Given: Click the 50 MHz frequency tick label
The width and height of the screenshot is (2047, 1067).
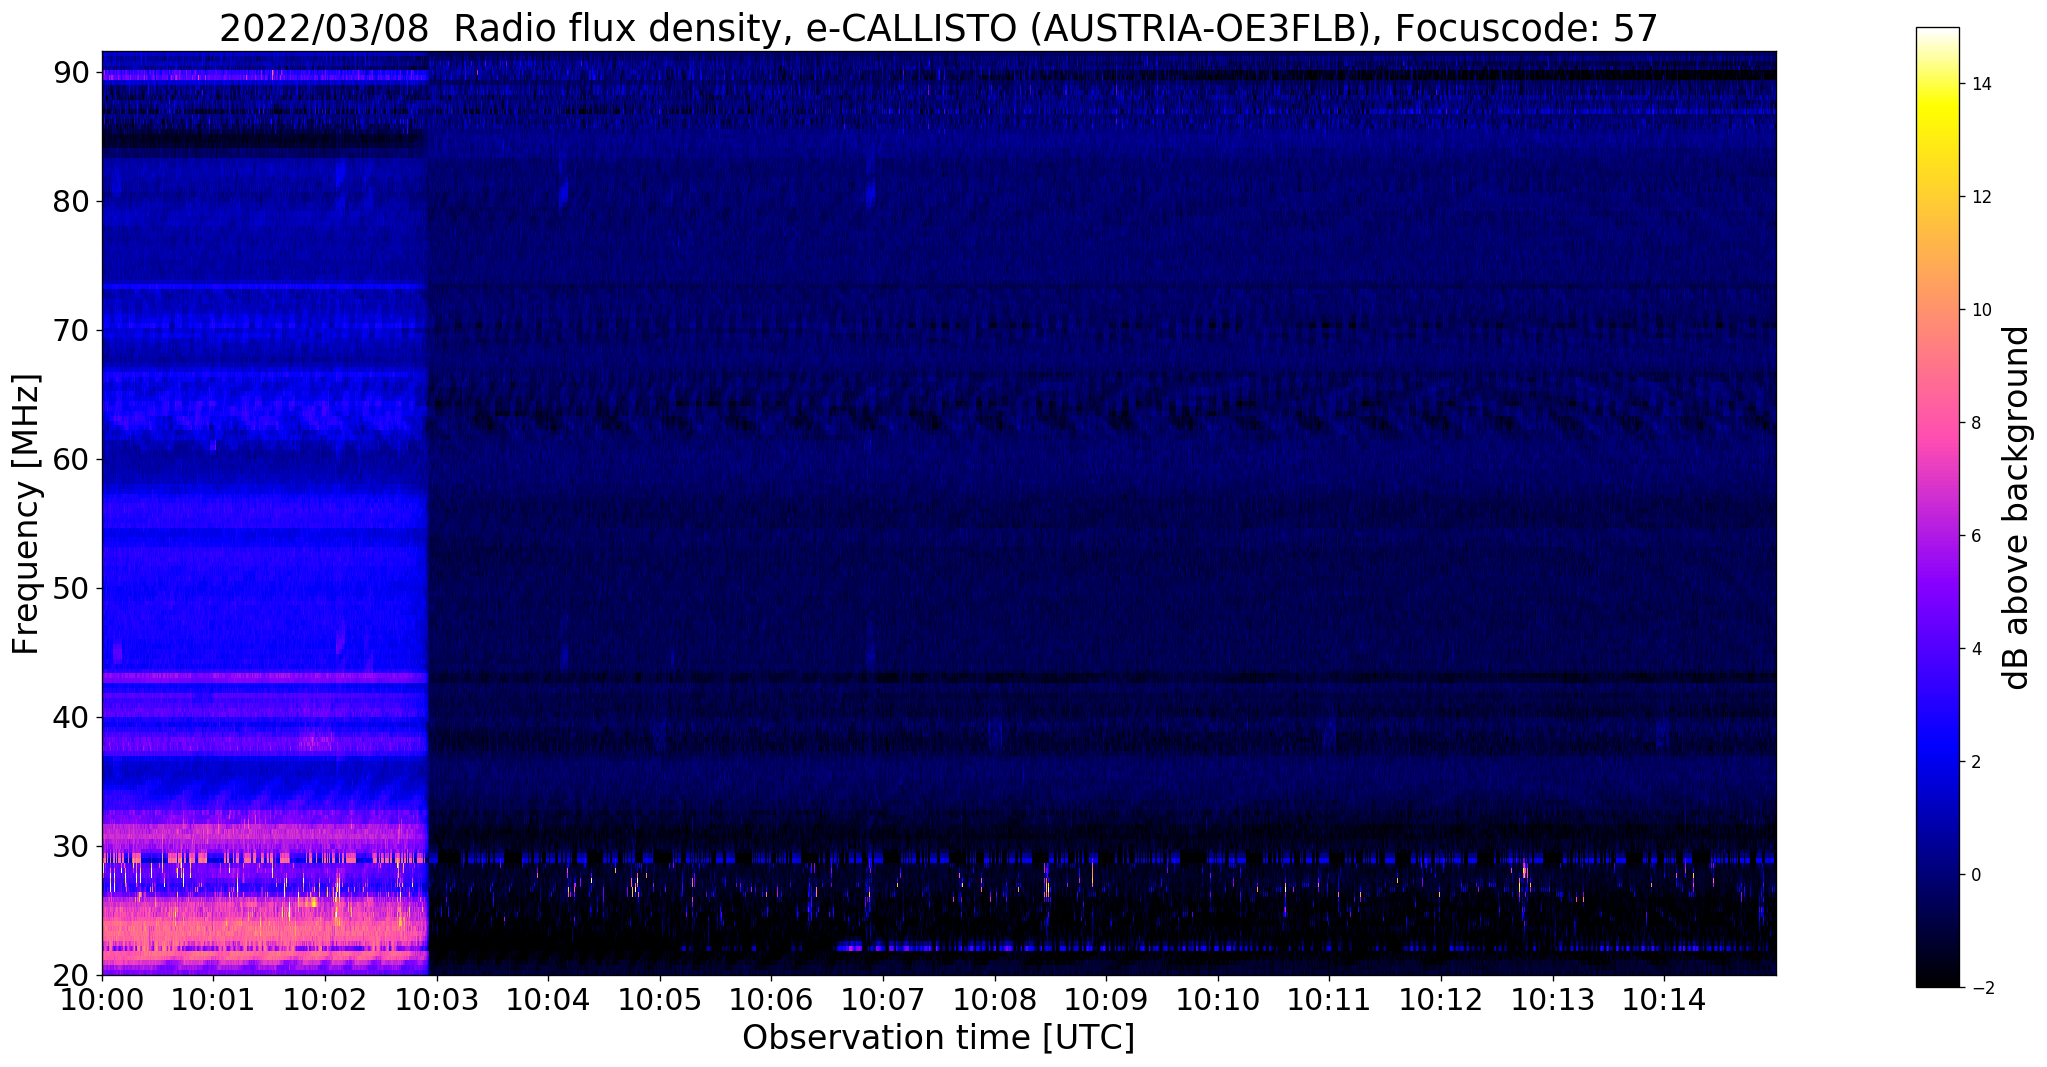Looking at the screenshot, I should point(73,588).
